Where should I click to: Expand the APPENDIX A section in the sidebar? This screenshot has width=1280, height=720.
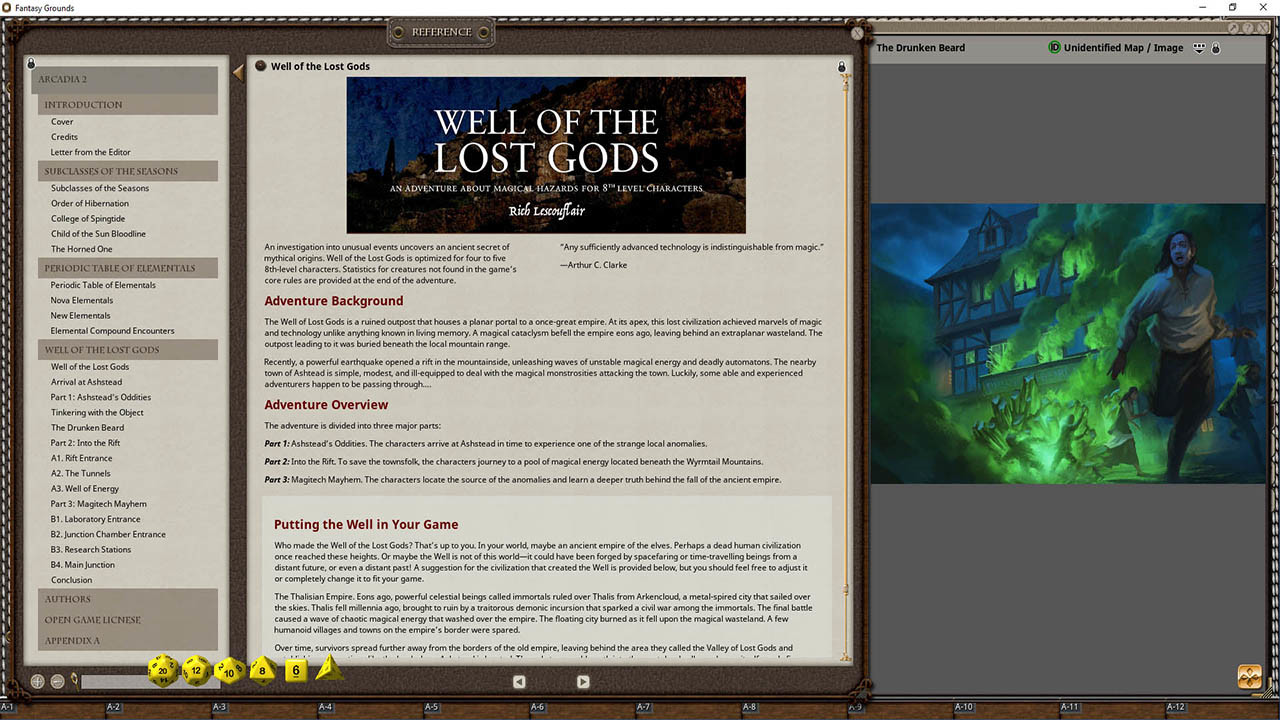[73, 640]
